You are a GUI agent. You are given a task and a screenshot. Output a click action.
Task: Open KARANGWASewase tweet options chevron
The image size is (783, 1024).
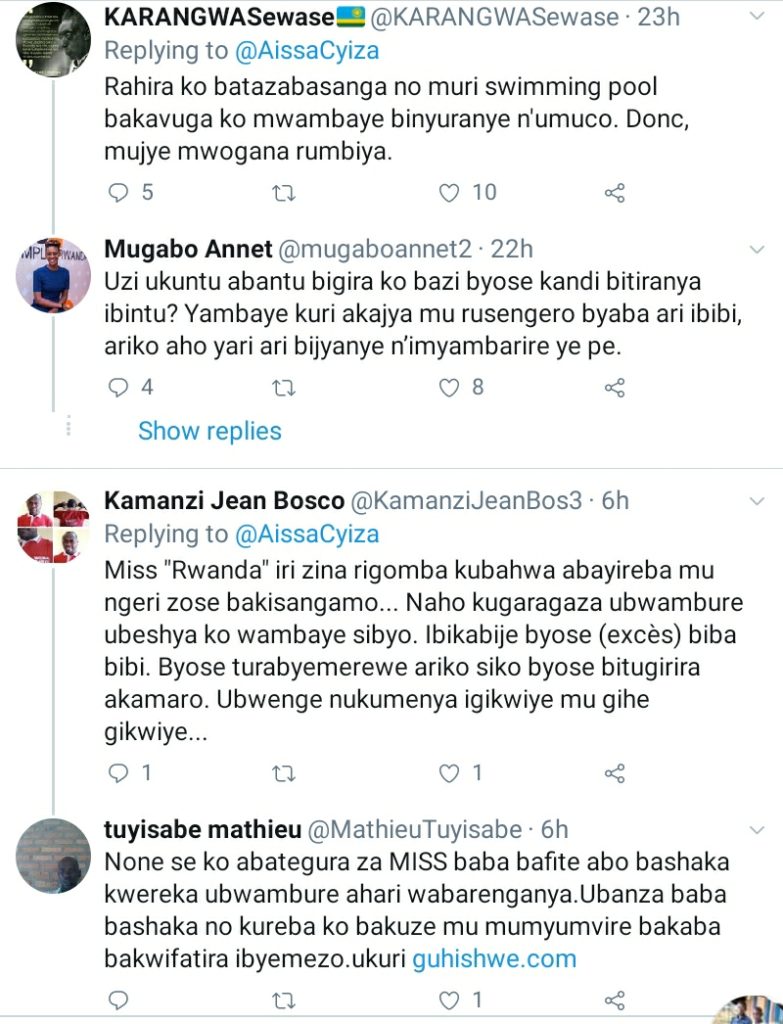757,18
